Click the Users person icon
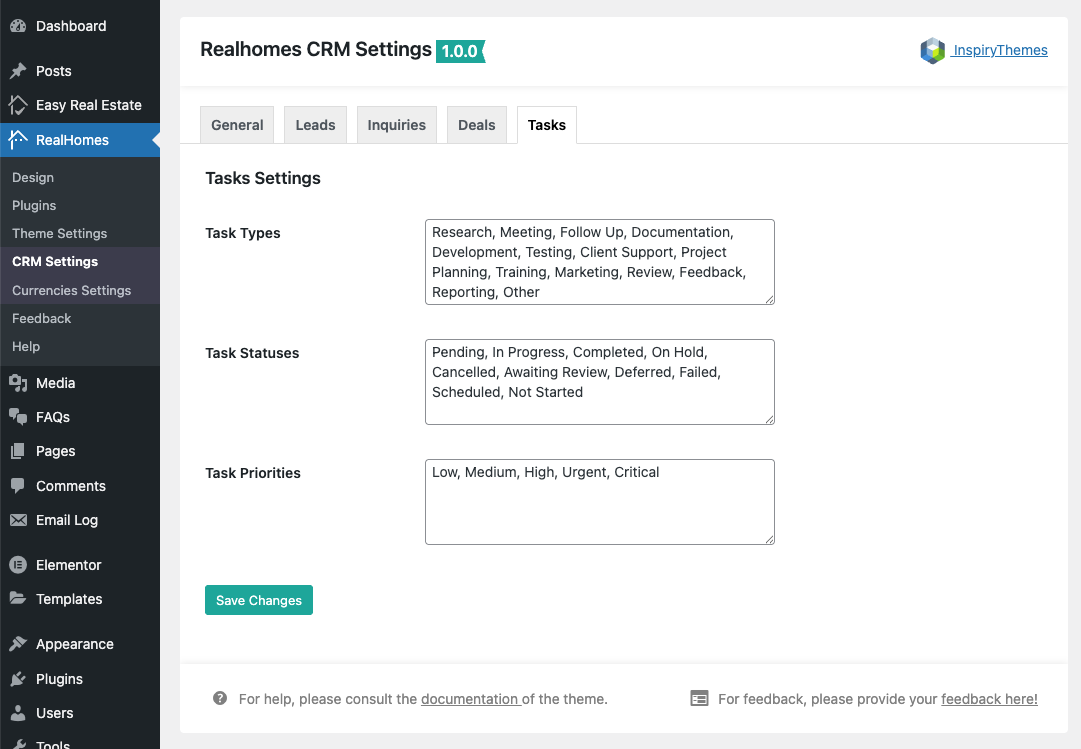 18,713
